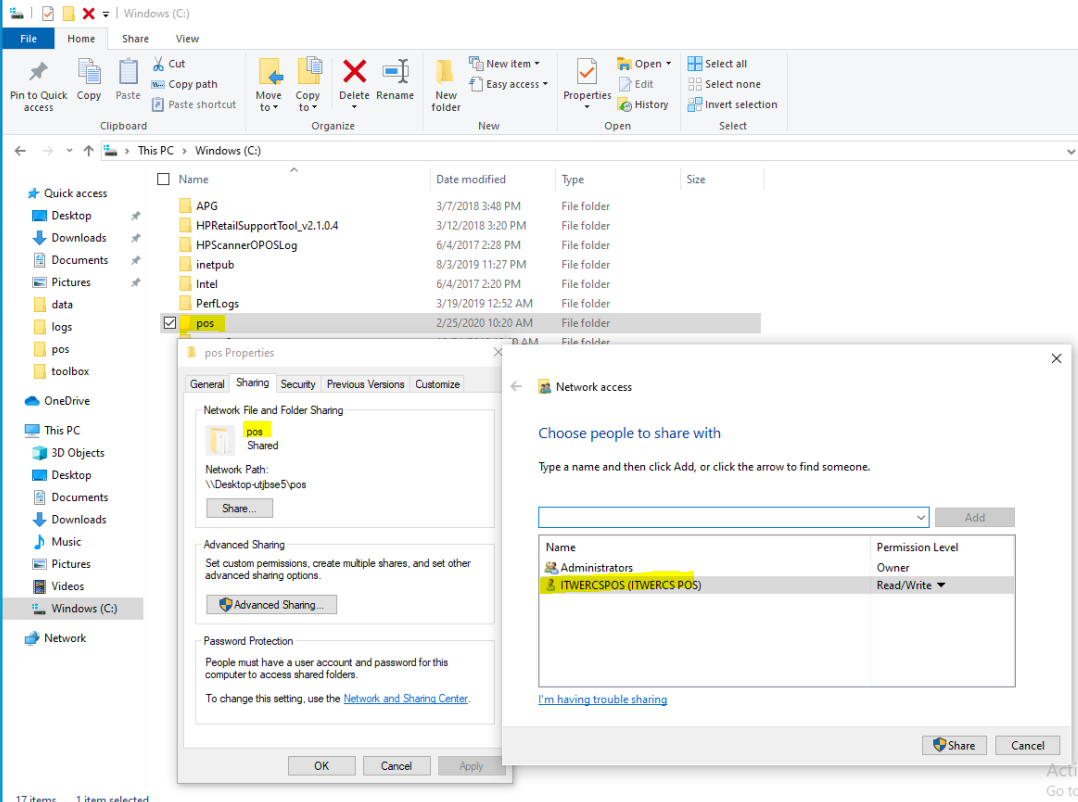Viewport: 1078px width, 802px height.
Task: Open the I'm having trouble sharing link
Action: [x=602, y=700]
